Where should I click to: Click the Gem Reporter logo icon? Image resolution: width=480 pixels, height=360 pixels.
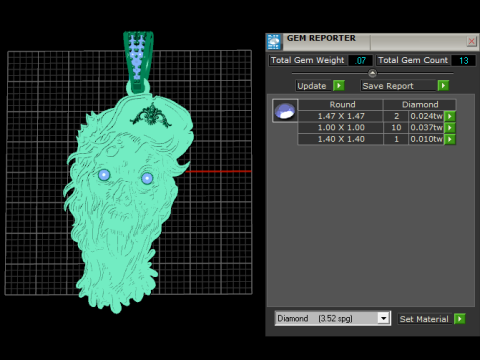[274, 42]
